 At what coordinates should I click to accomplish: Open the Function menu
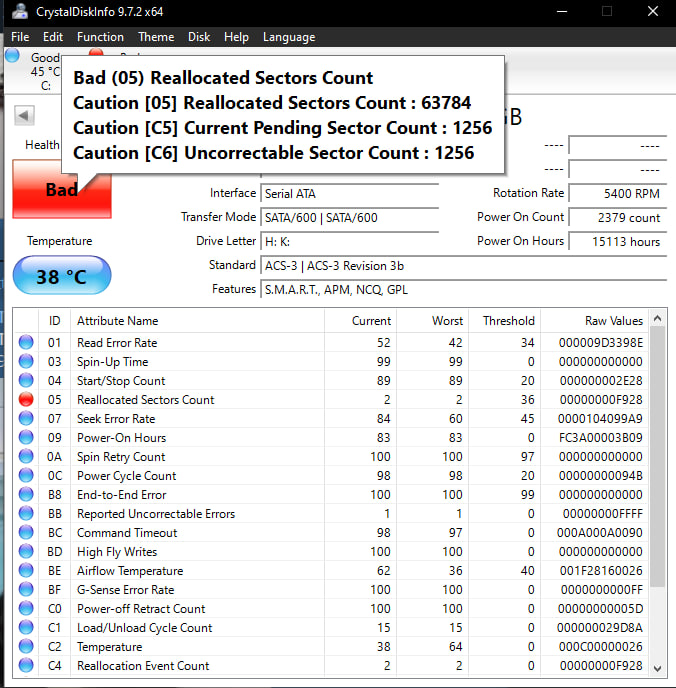(100, 37)
